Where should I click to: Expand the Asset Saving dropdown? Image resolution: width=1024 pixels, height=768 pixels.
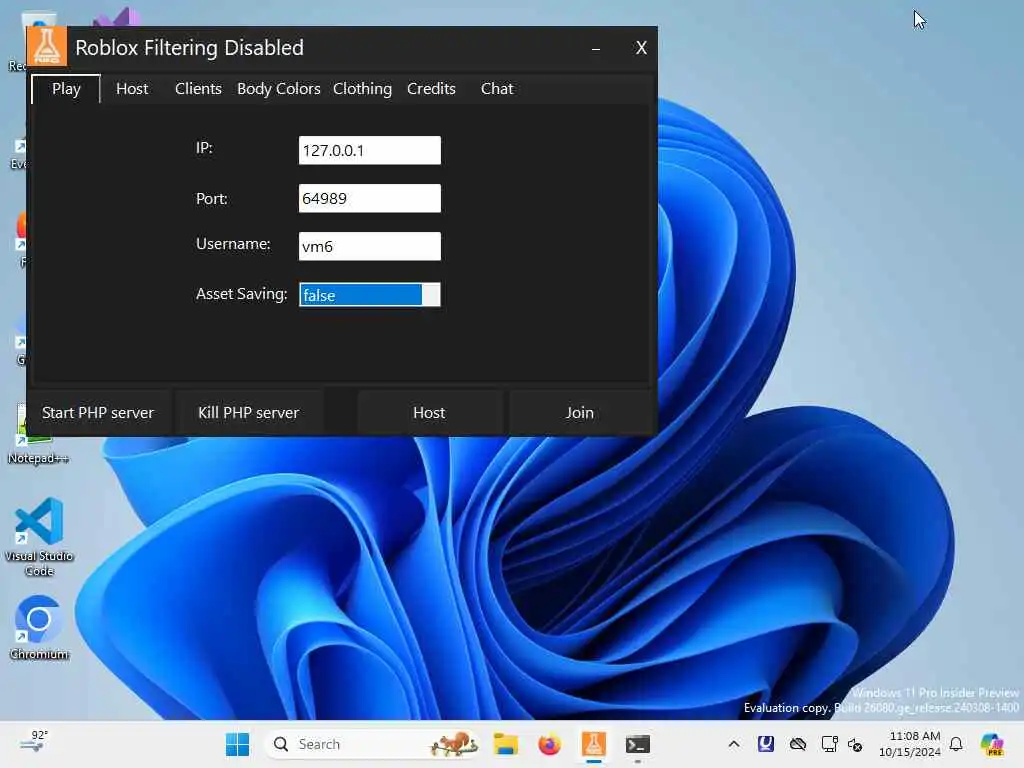tap(370, 295)
